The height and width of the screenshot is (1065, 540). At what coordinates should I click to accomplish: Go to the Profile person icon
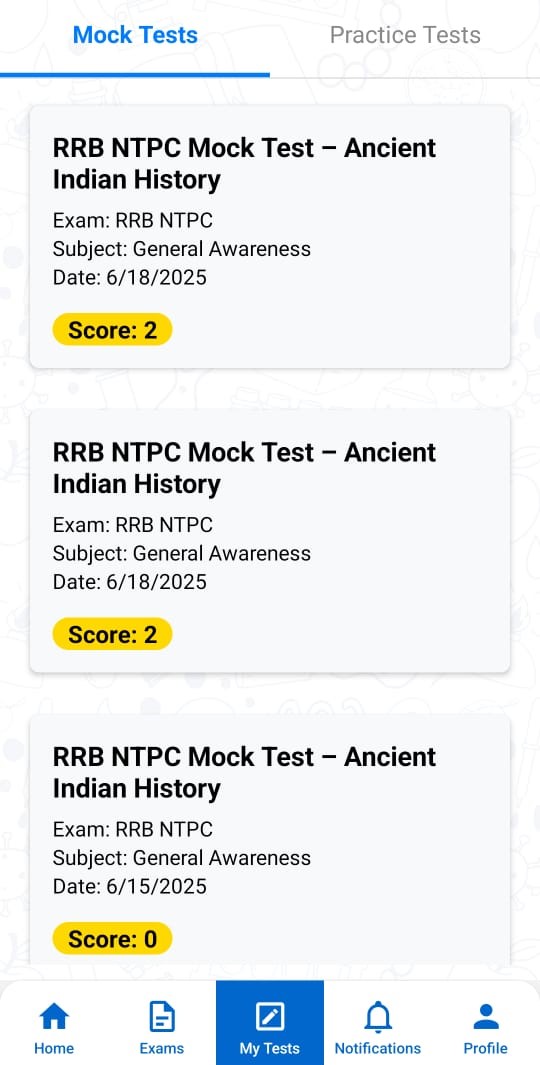(x=485, y=1017)
